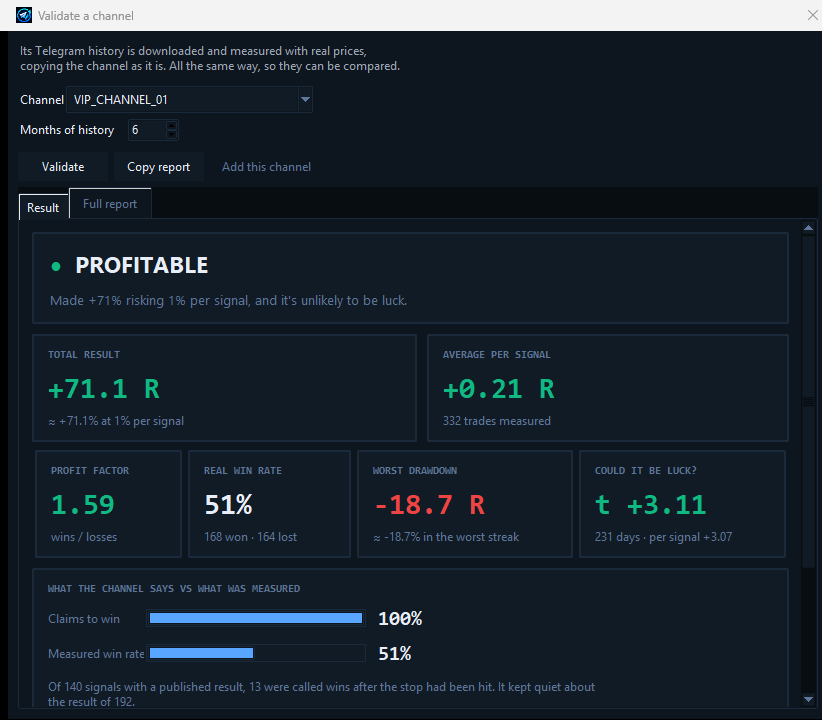Click the Total Result card
822x720 pixels.
224,388
